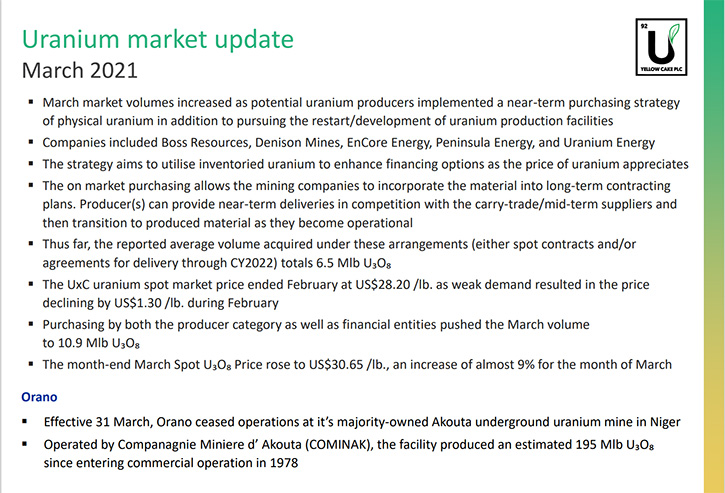Click the Yellow Cake PLC logo
This screenshot has width=725, height=493.
pyautogui.click(x=661, y=47)
